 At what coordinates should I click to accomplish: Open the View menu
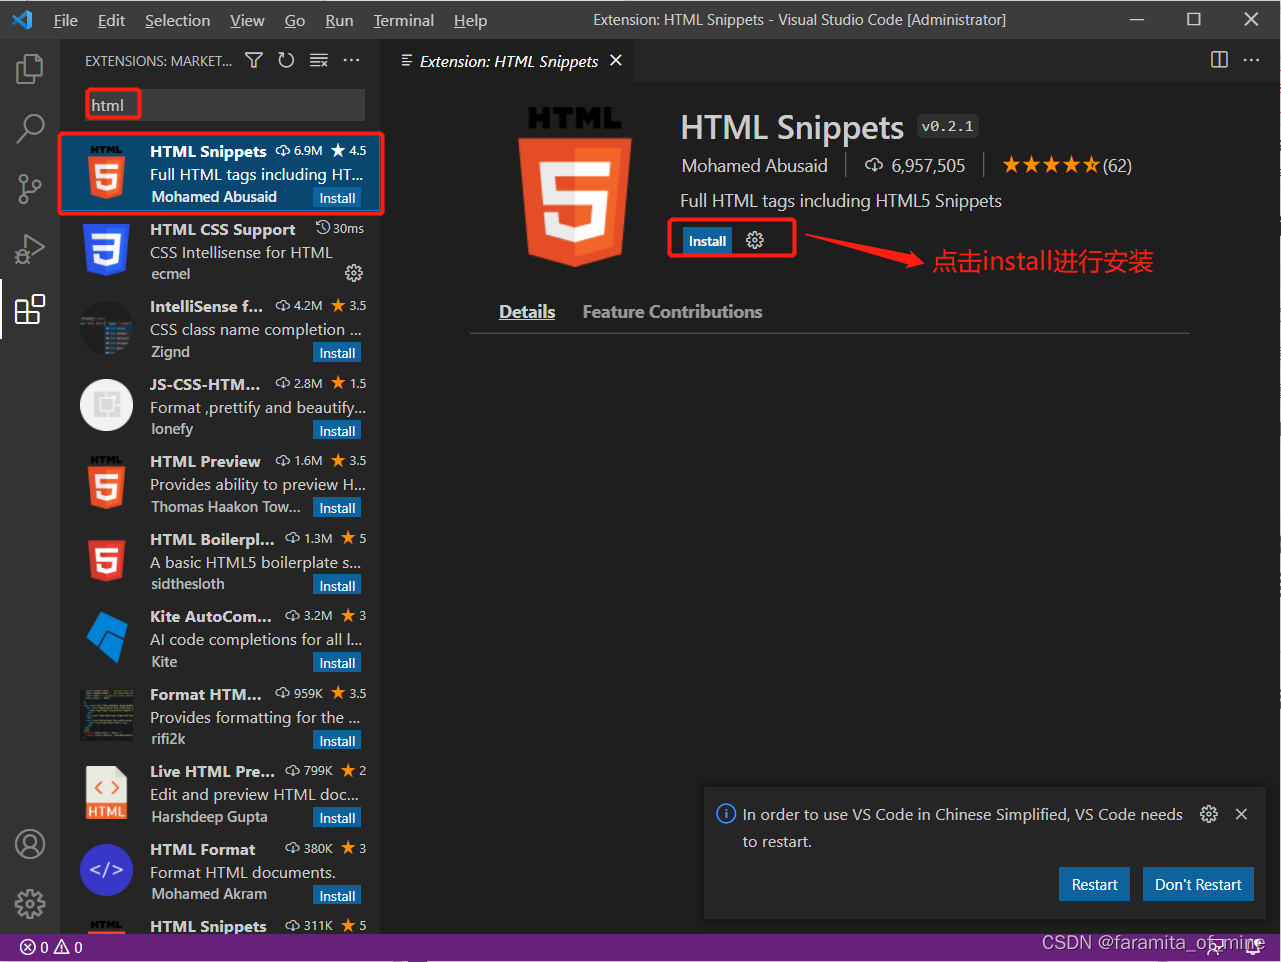click(x=247, y=20)
